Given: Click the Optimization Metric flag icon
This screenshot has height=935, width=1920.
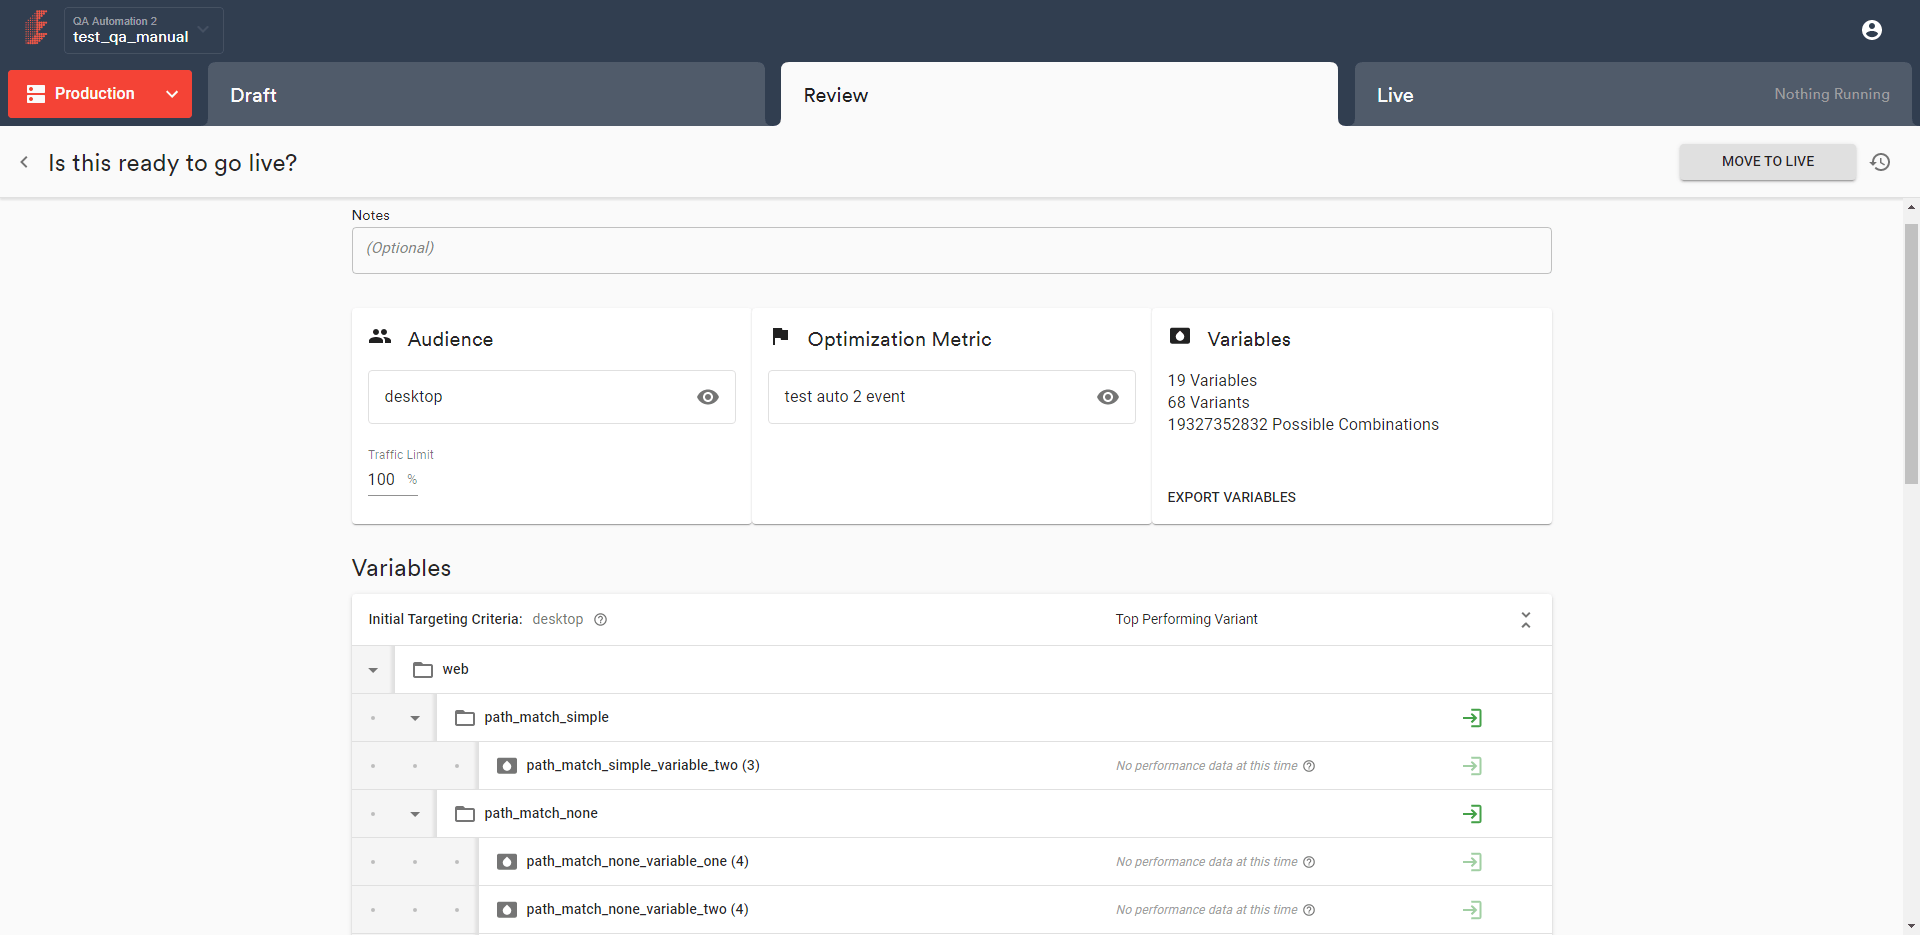Looking at the screenshot, I should point(781,336).
